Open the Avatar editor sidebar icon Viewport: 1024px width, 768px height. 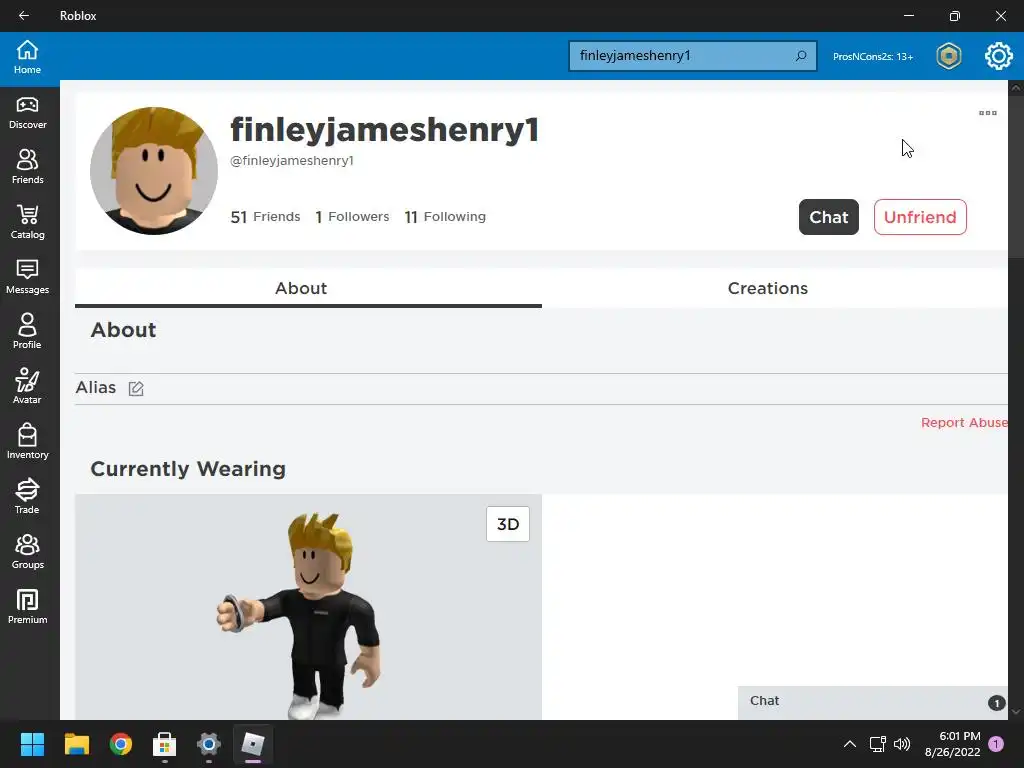tap(27, 387)
